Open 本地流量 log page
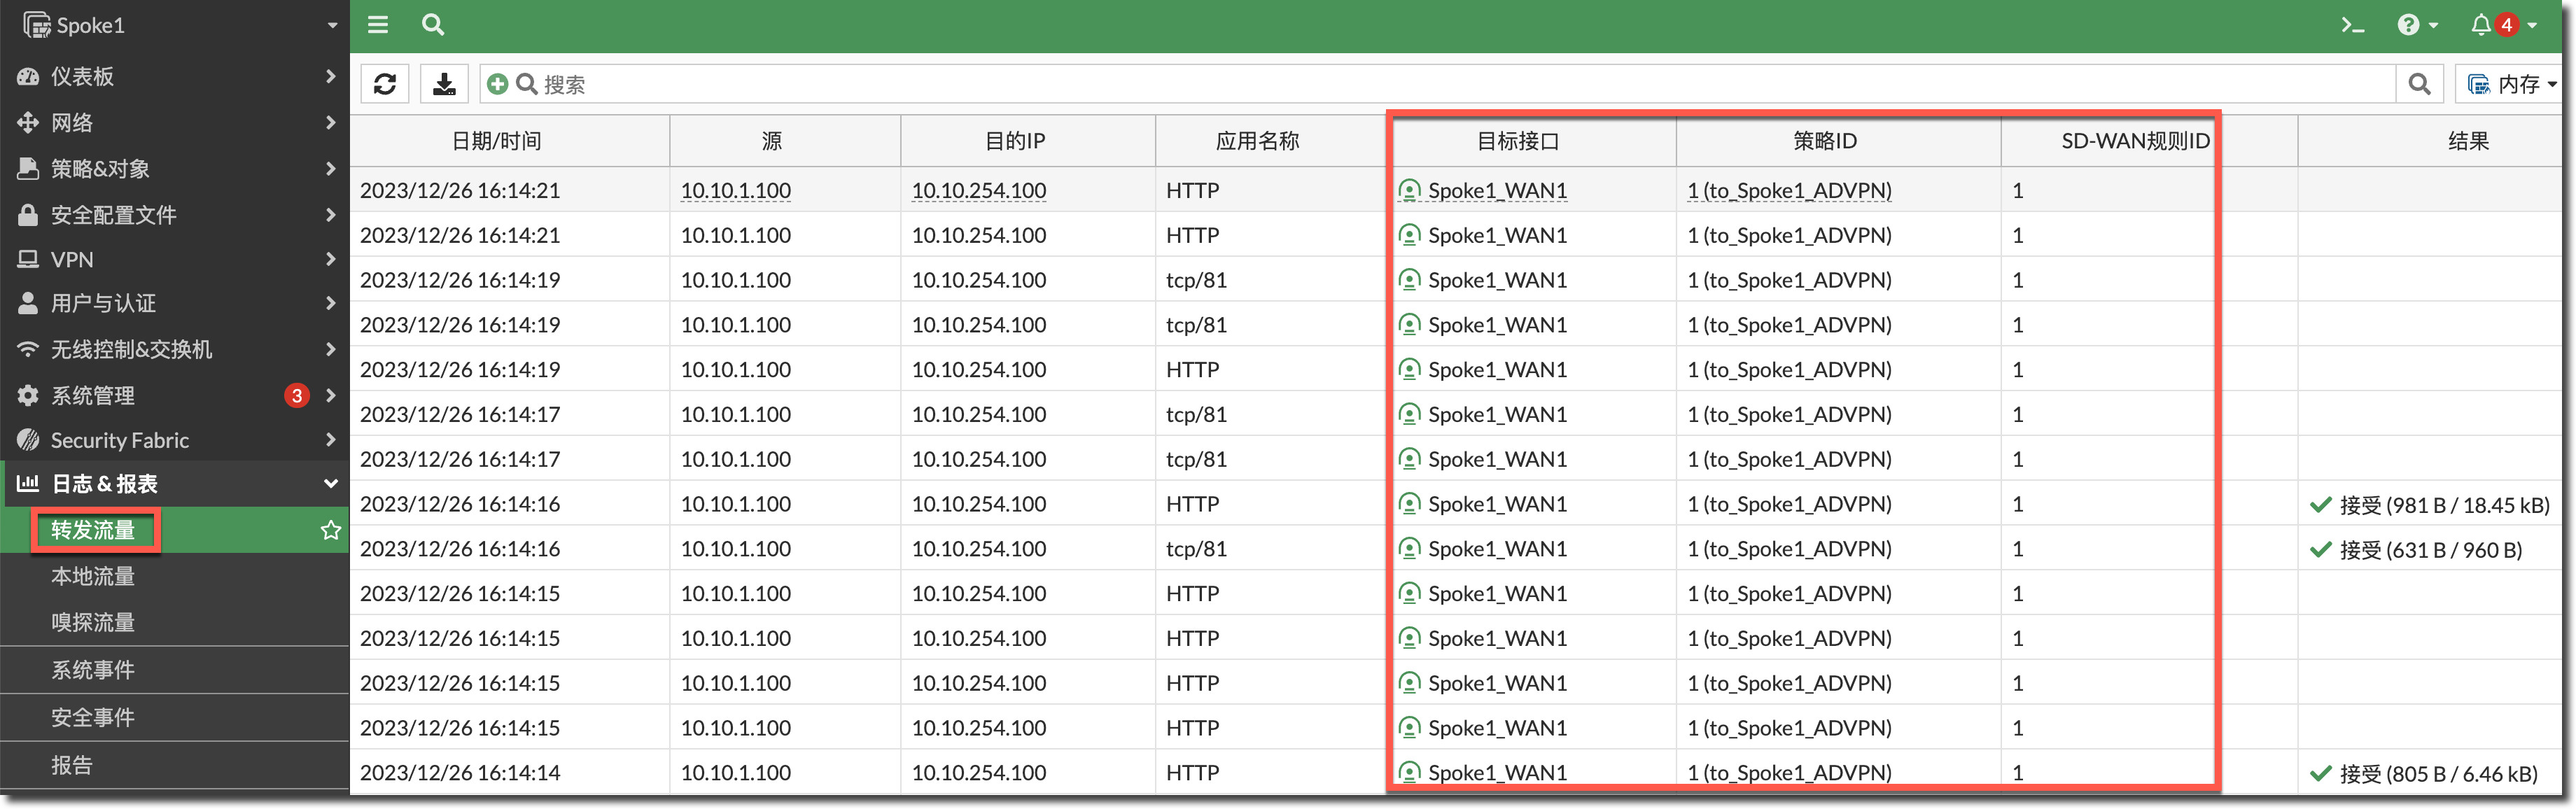This screenshot has width=2576, height=809. point(93,576)
